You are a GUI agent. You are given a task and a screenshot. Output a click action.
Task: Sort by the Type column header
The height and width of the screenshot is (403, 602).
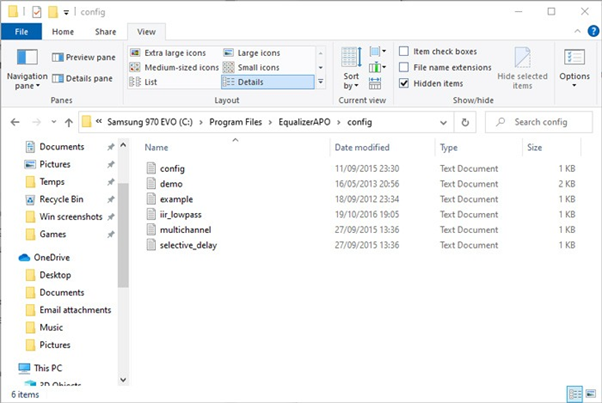pyautogui.click(x=479, y=147)
